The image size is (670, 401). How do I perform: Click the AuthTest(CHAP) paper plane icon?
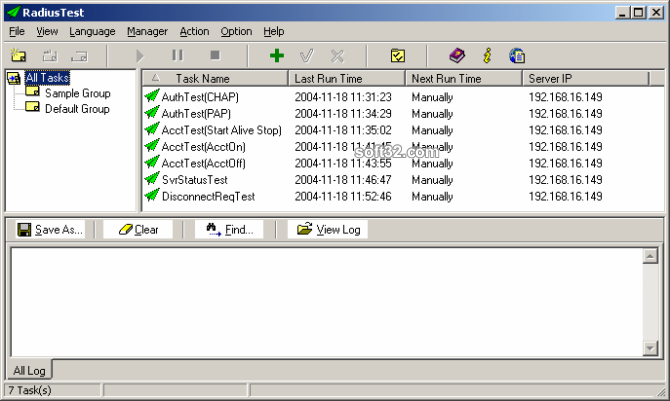pos(152,95)
